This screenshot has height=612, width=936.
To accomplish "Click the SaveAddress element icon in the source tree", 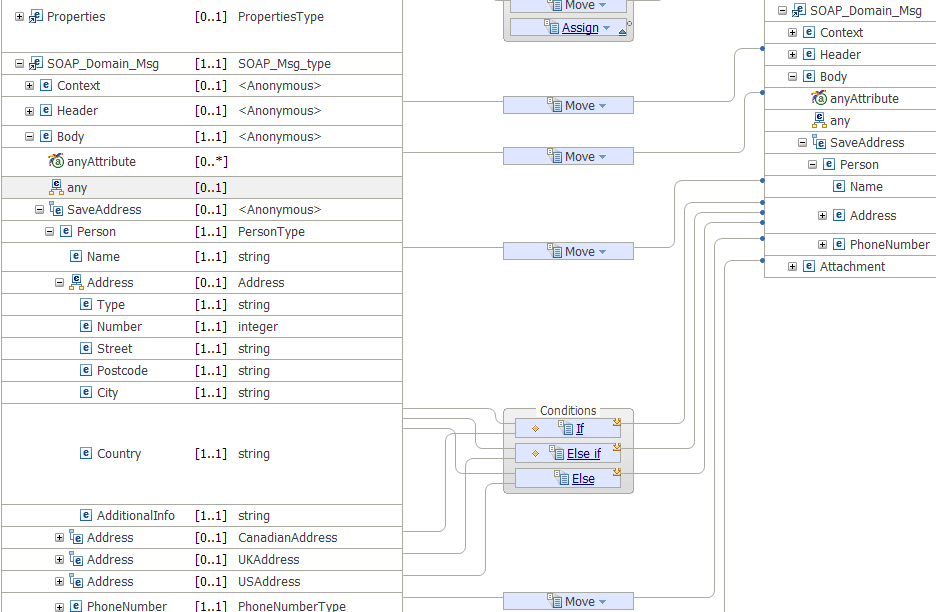I will coord(56,210).
